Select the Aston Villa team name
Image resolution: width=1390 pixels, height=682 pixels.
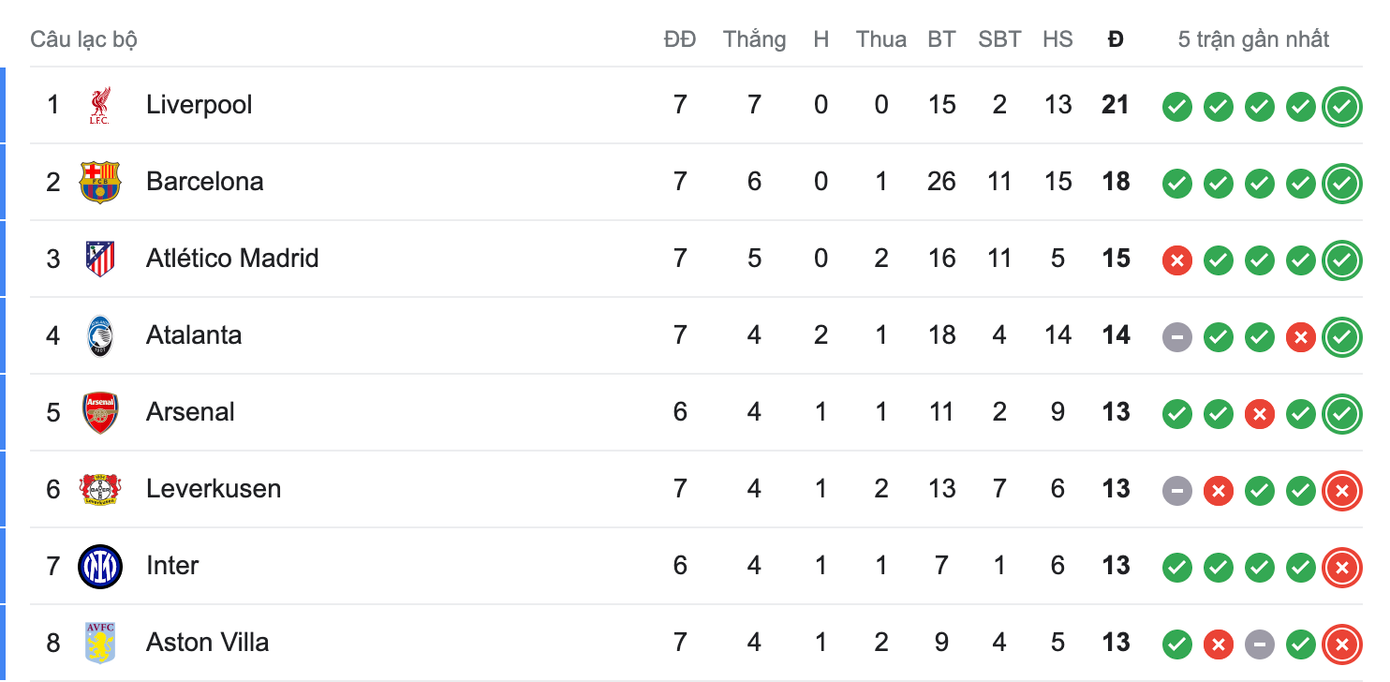pyautogui.click(x=207, y=642)
